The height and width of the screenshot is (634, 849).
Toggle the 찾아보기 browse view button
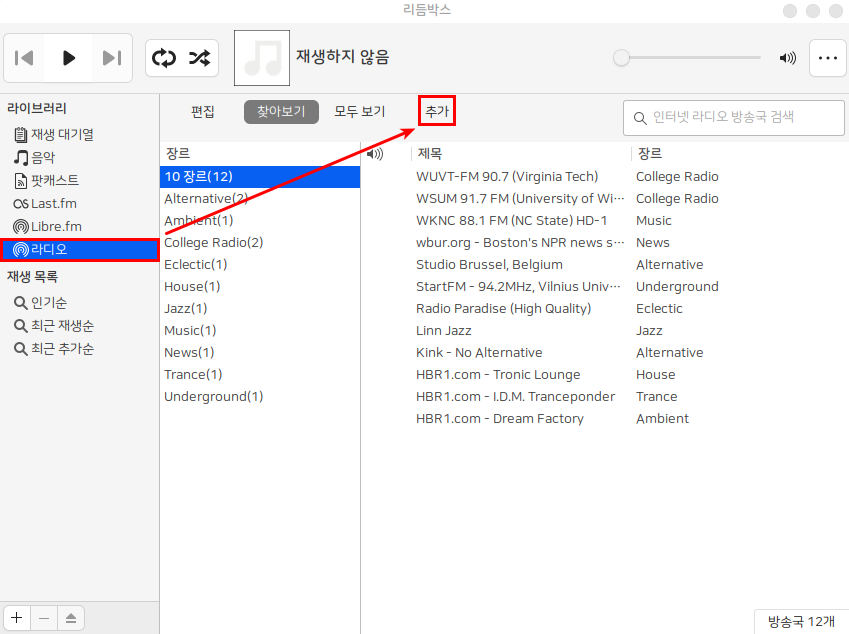281,111
